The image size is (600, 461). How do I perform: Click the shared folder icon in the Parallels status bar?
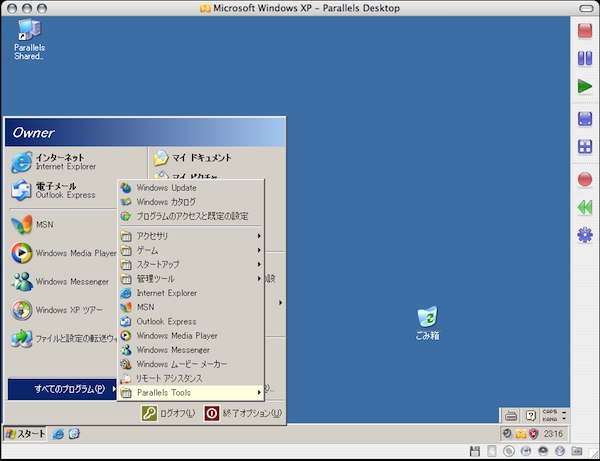(577, 451)
